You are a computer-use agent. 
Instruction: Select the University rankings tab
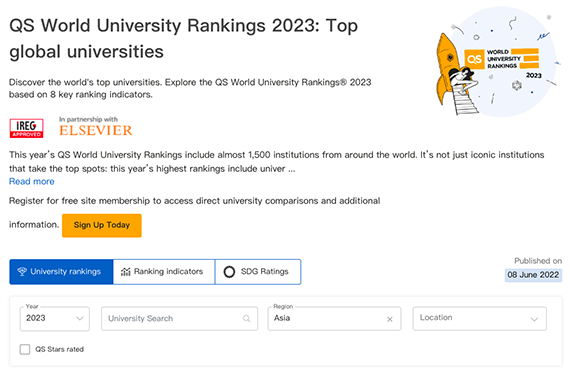(x=61, y=271)
